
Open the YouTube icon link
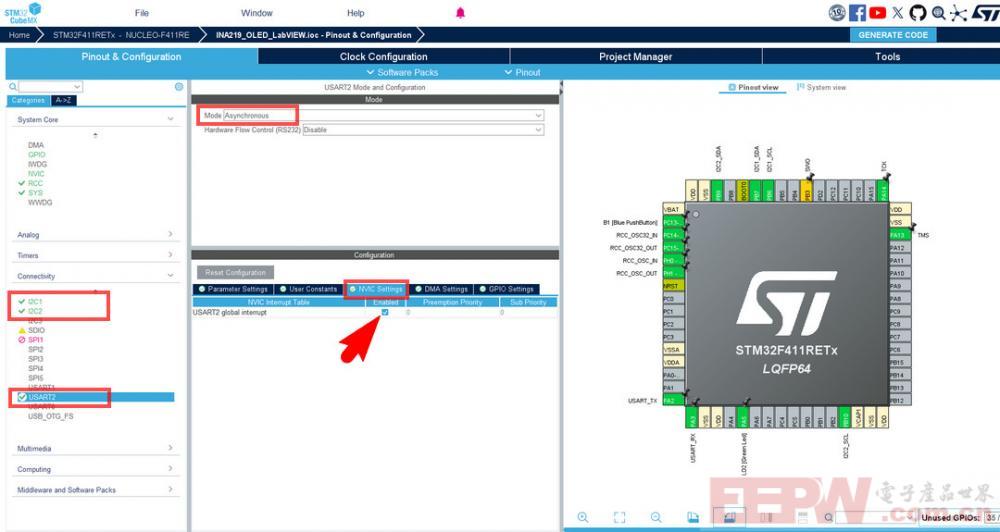tap(878, 13)
